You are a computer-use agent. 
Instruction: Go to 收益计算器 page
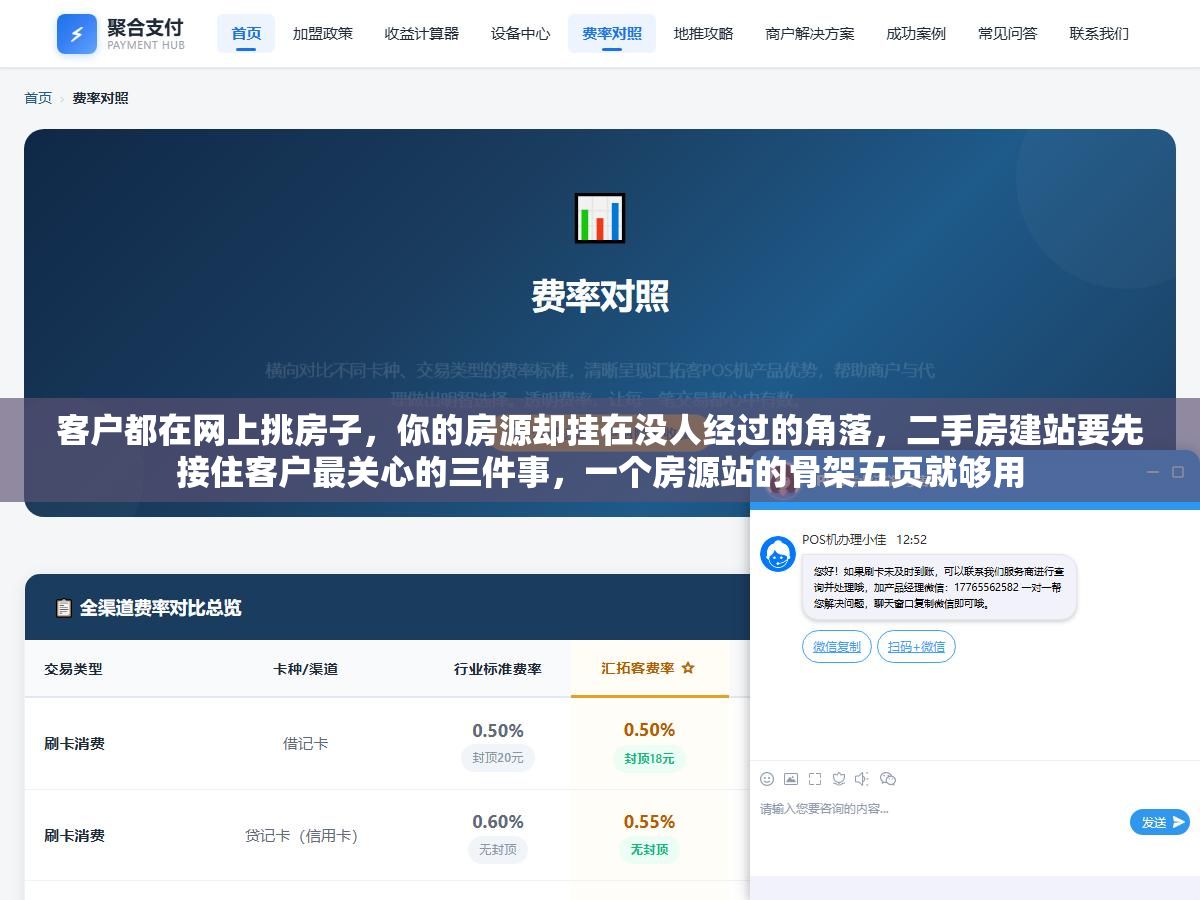pyautogui.click(x=422, y=34)
